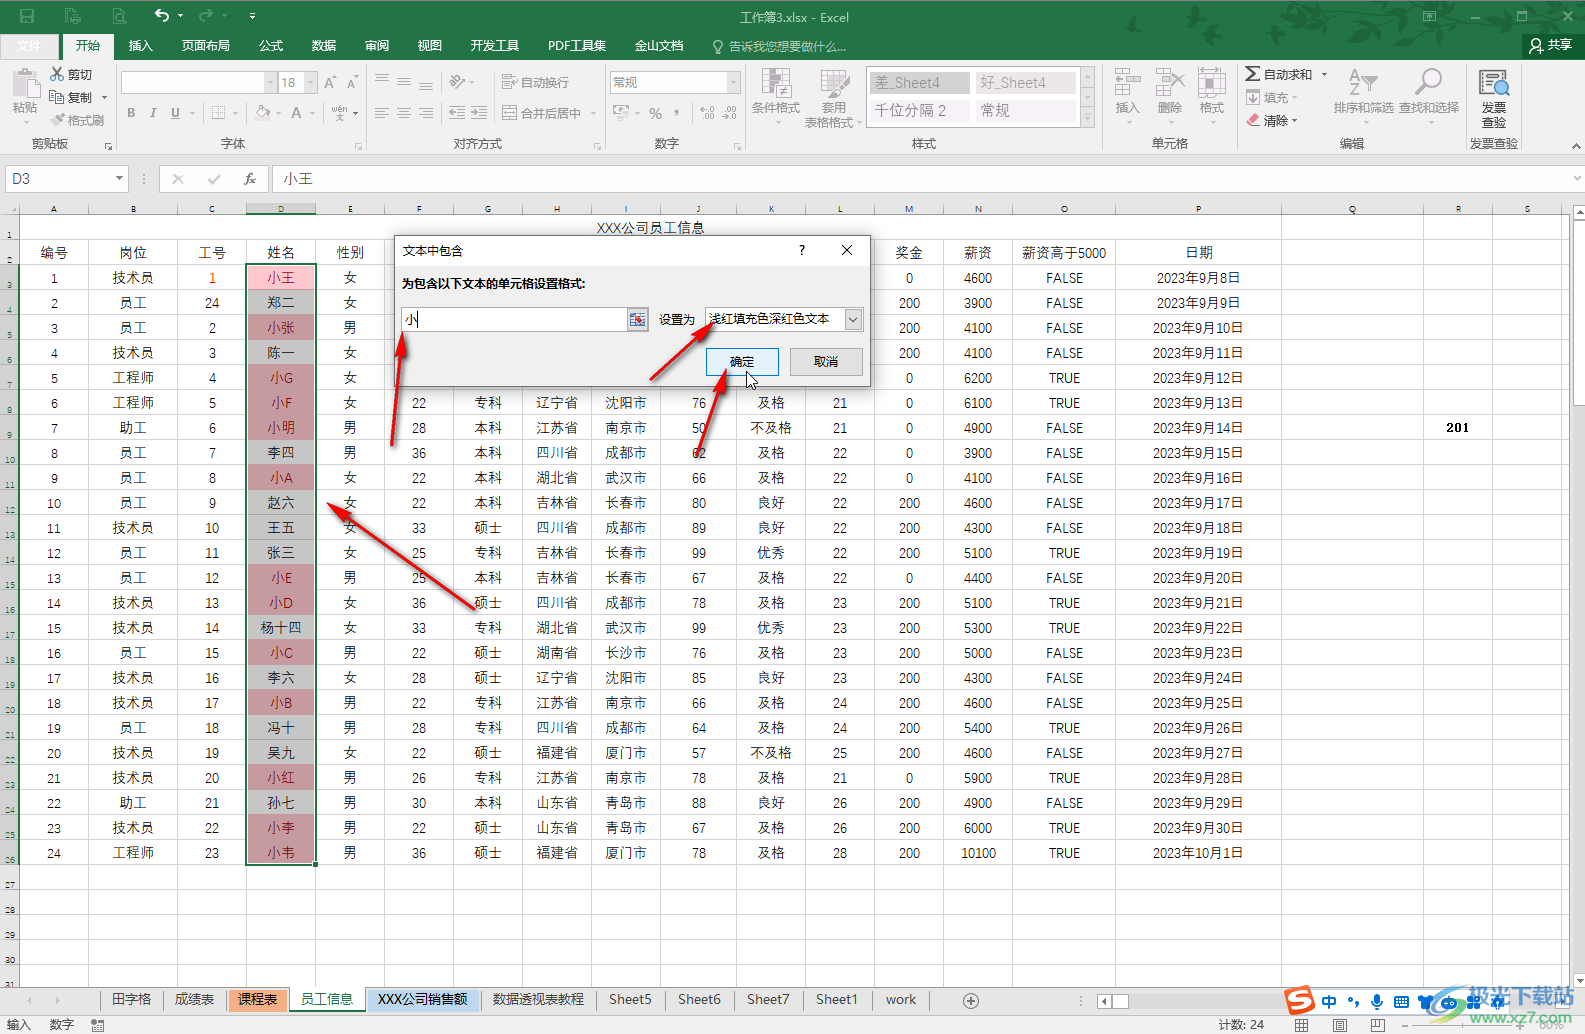Open the format style dropdown in the dialog
The height and width of the screenshot is (1034, 1585).
[x=853, y=319]
